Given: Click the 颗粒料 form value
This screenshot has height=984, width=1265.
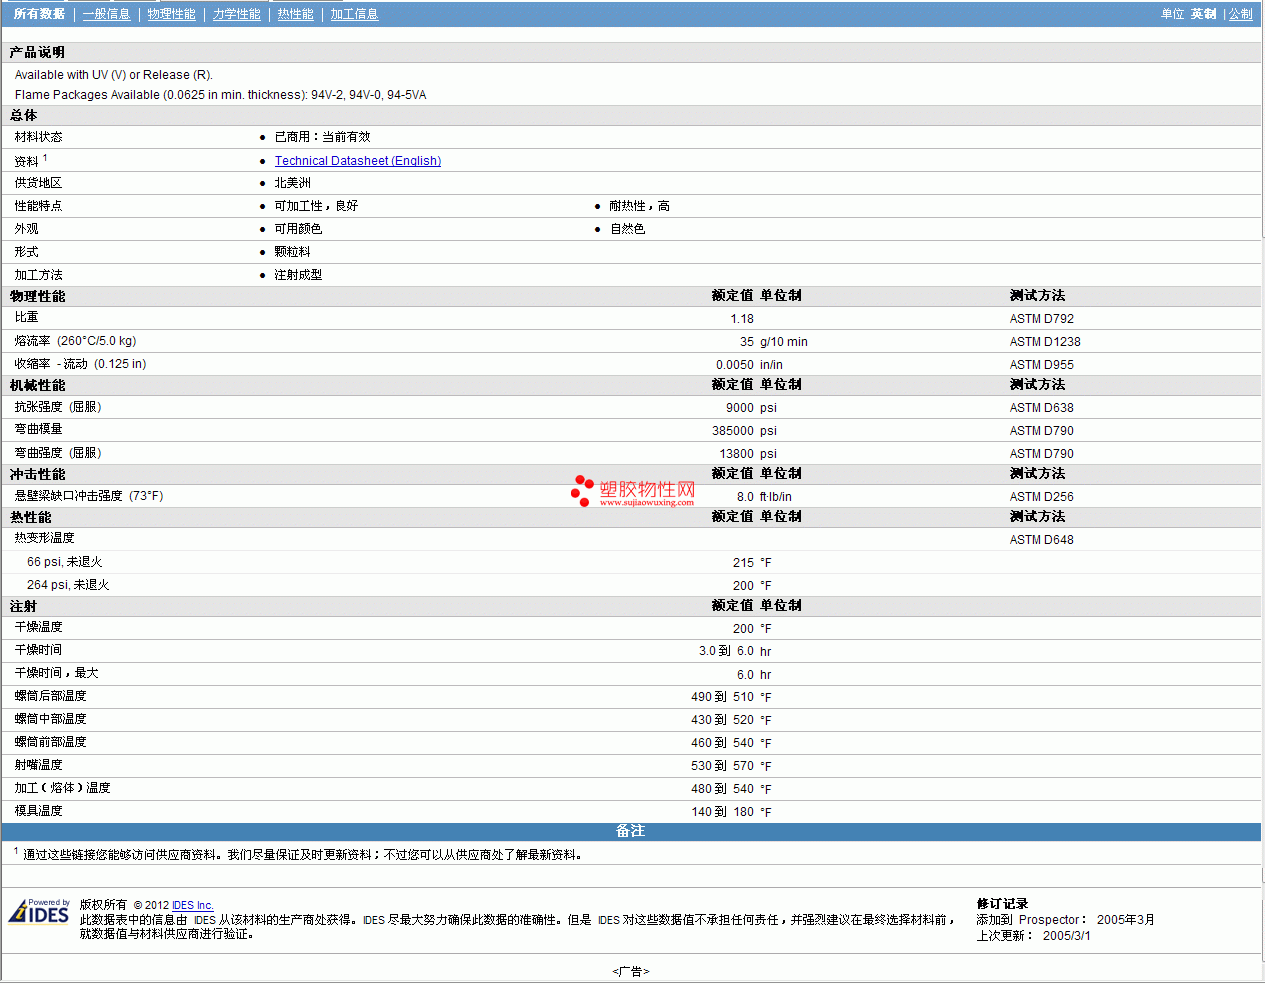Looking at the screenshot, I should coord(292,252).
